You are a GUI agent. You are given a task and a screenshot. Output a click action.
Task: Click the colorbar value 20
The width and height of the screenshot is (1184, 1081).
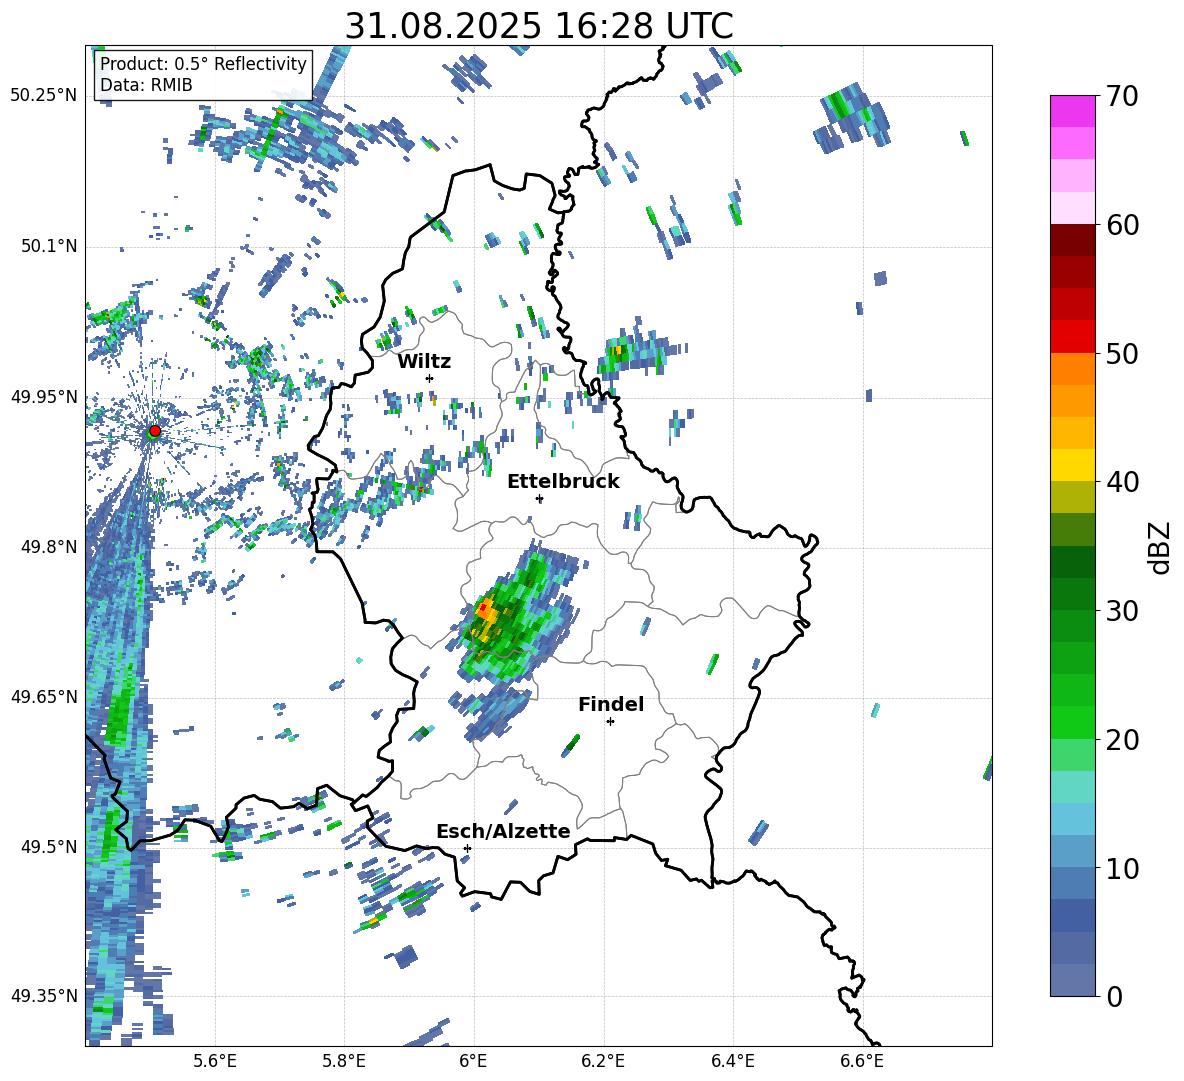(1123, 740)
